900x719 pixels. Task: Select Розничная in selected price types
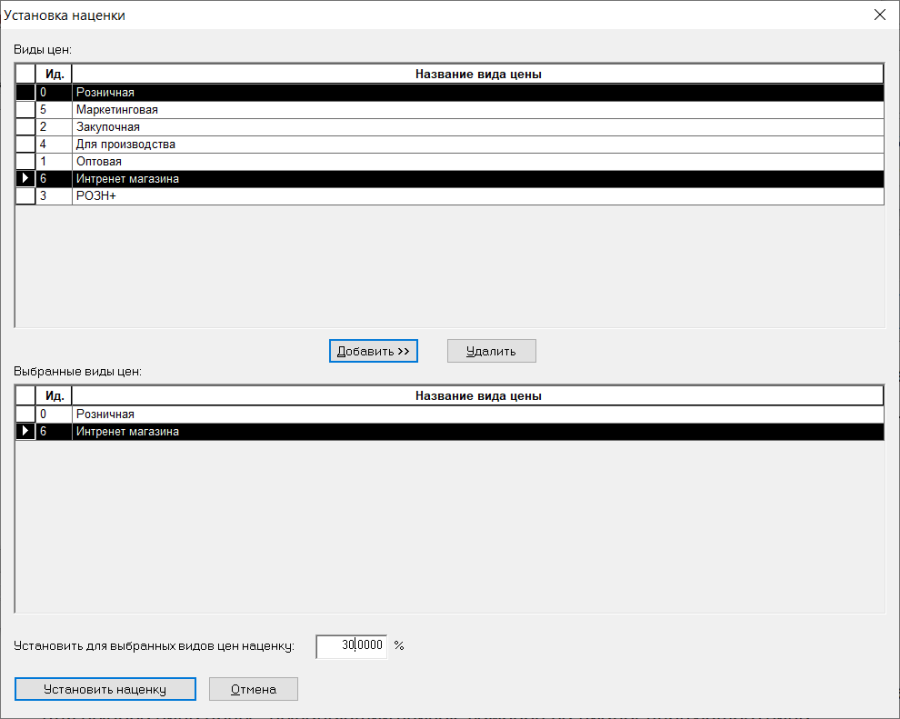[x=449, y=414]
